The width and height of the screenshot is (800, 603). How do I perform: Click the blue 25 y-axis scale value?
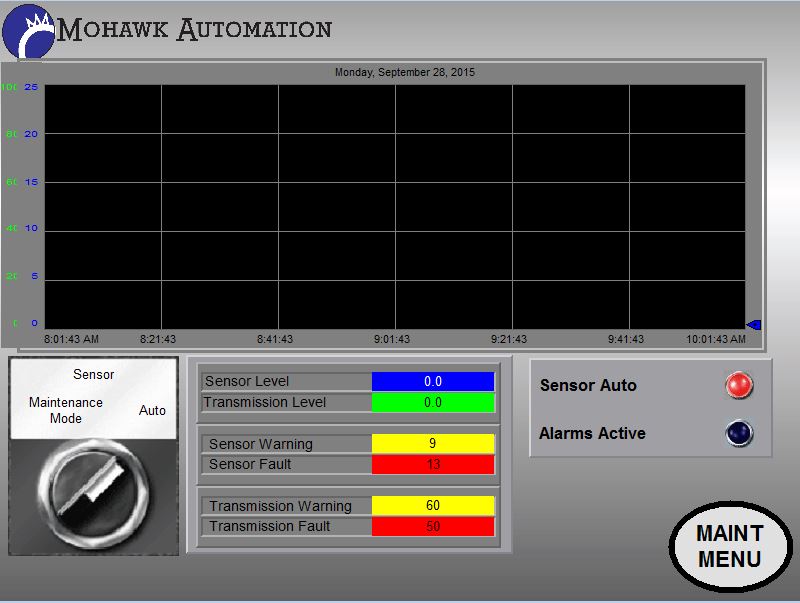point(31,87)
